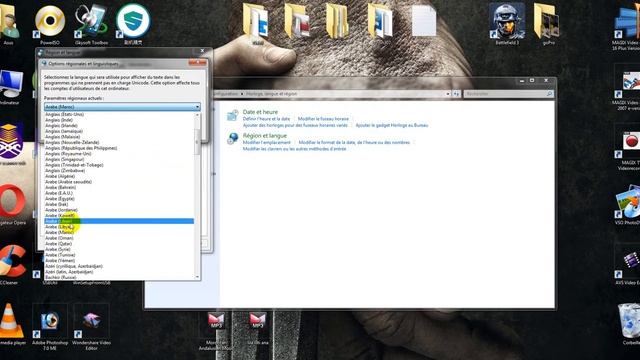Launch the Opera browser desktop shortcut
Screen dimensions: 640x360
pyautogui.click(x=12, y=204)
